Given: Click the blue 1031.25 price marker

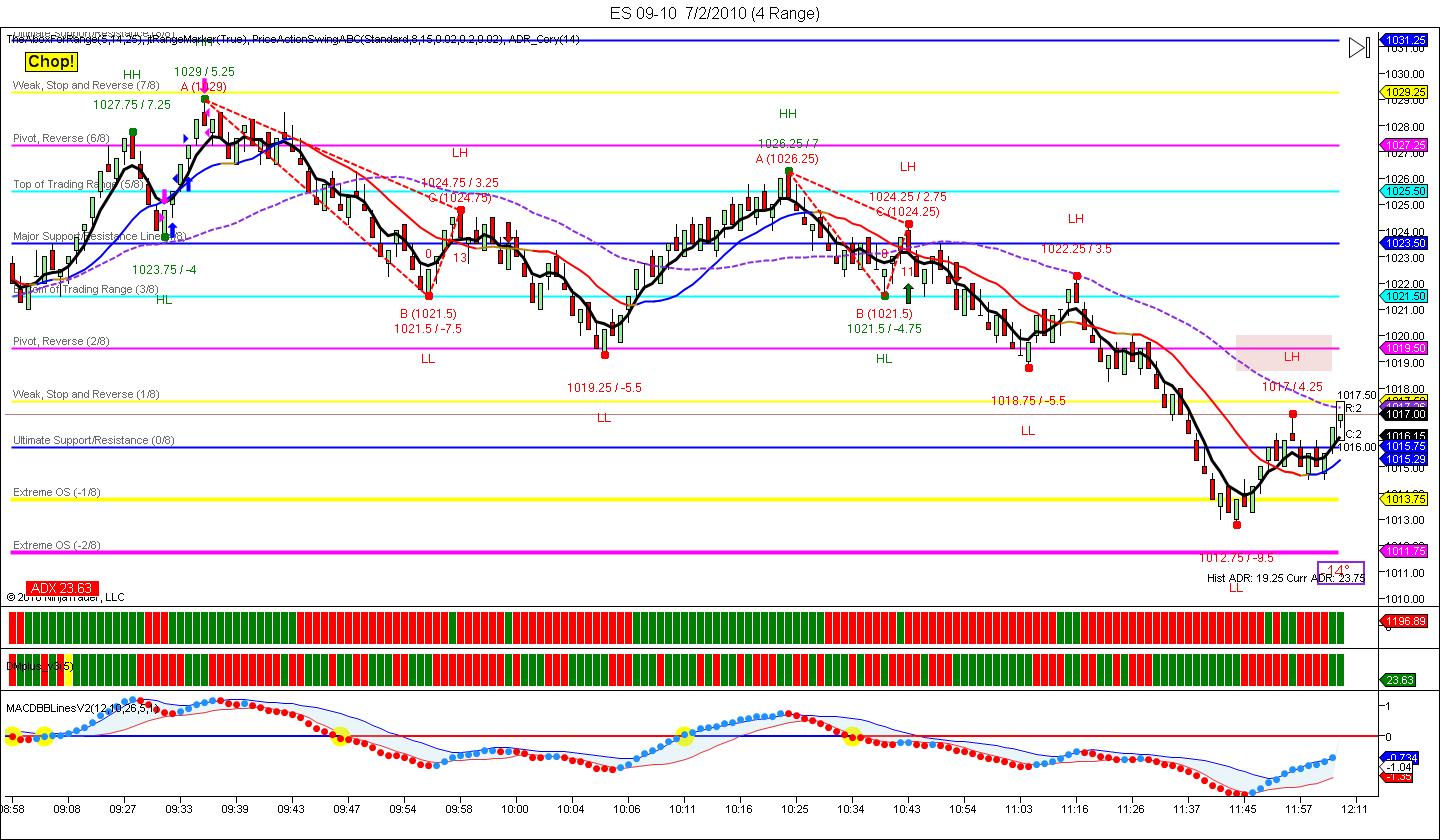Looking at the screenshot, I should (1406, 40).
